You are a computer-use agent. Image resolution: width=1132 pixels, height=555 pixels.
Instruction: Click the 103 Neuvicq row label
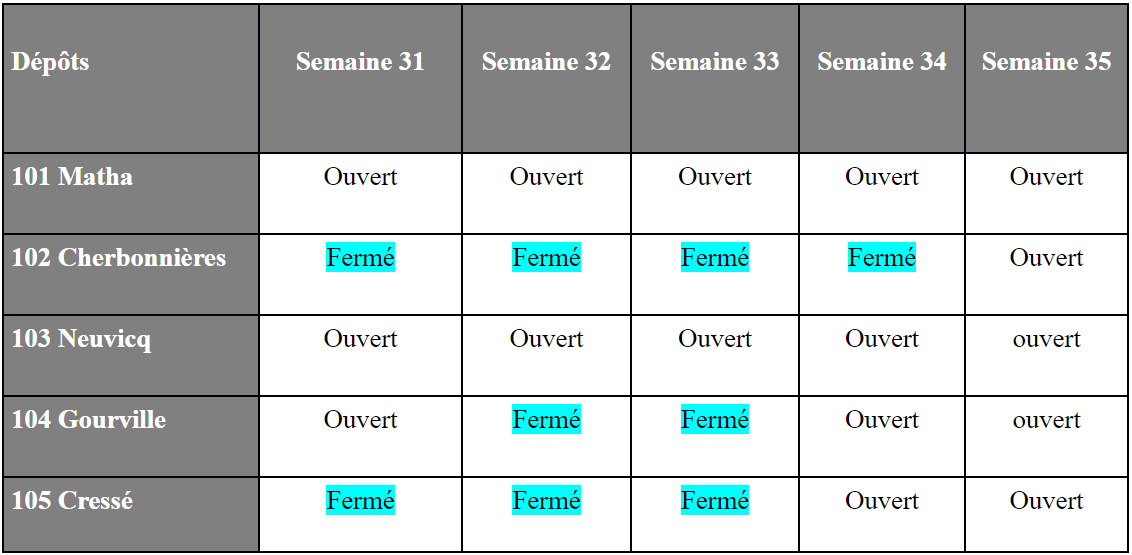click(82, 339)
